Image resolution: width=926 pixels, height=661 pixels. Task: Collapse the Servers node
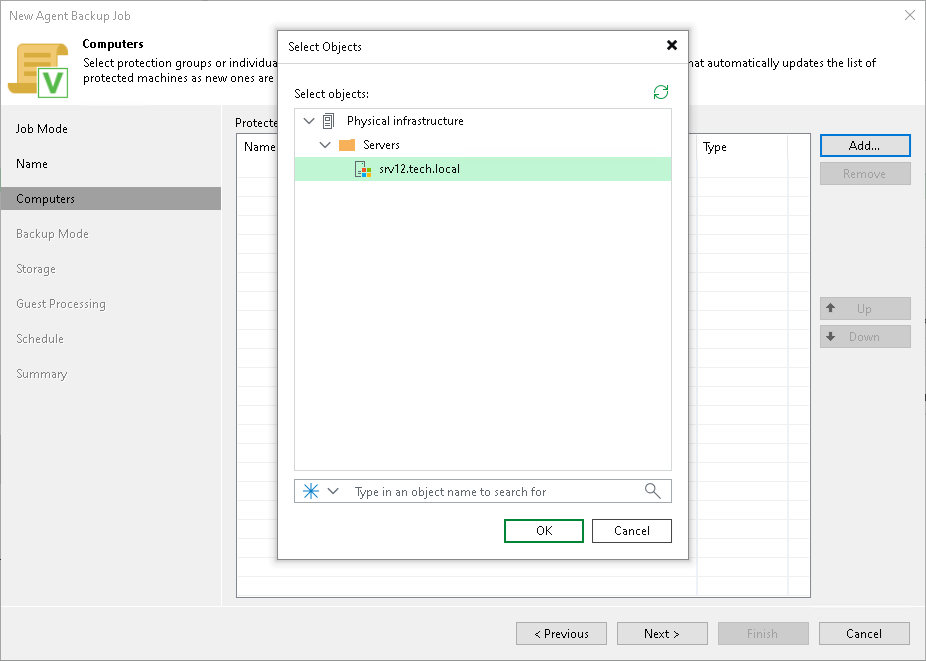[325, 145]
